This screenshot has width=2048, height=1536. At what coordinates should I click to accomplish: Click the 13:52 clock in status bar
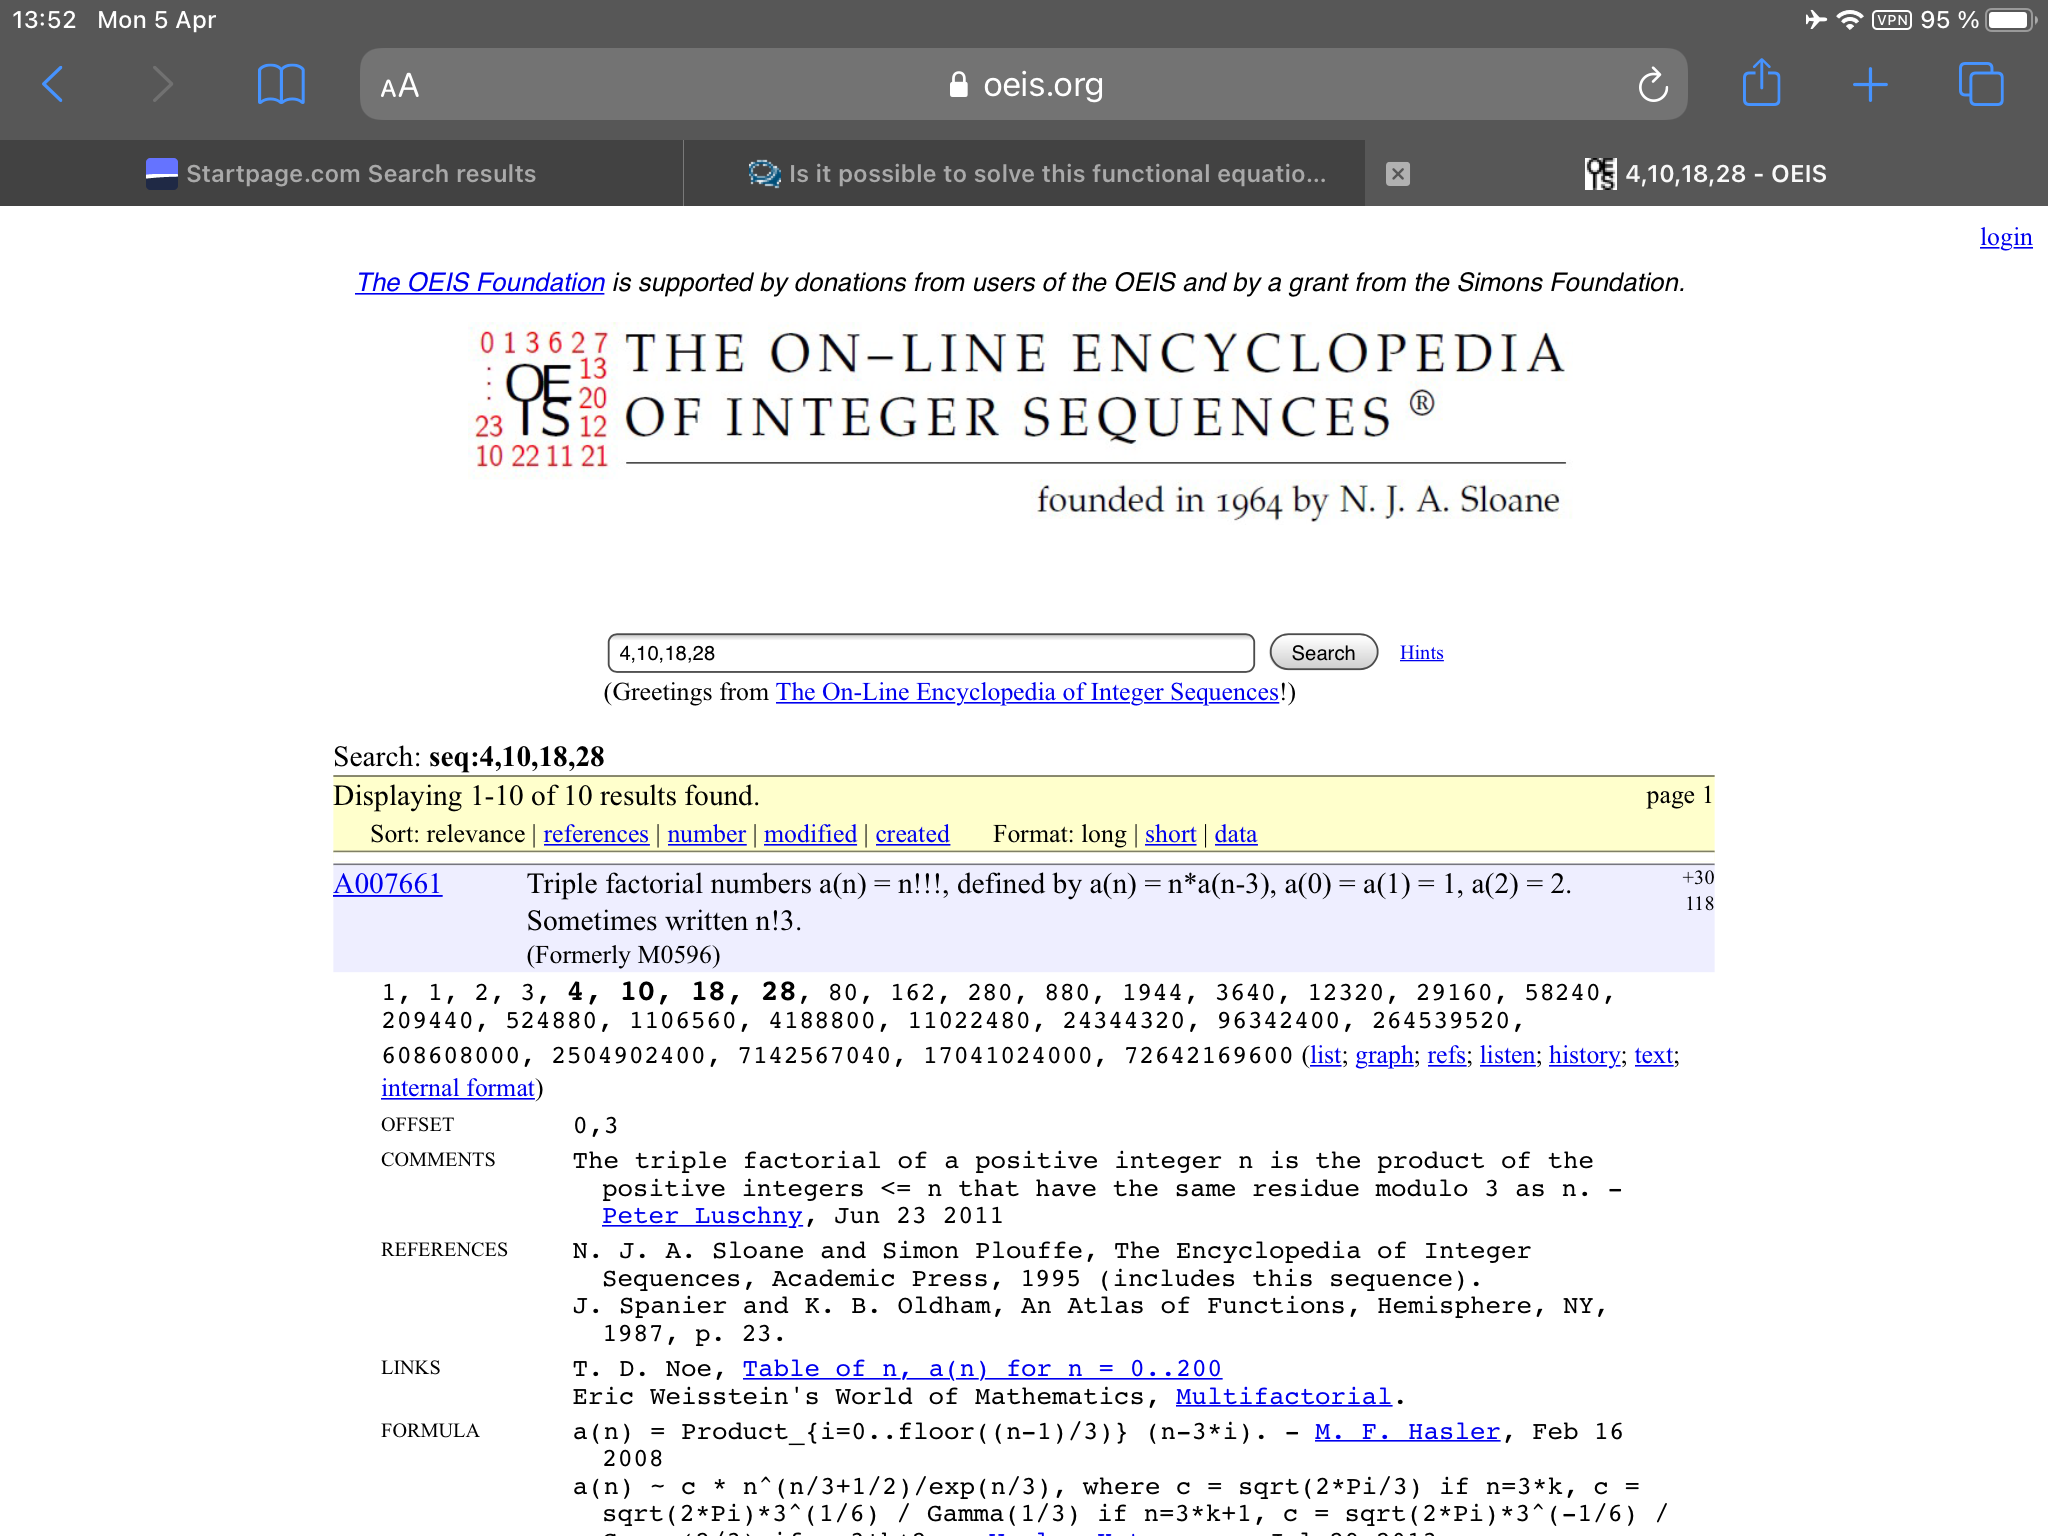[44, 20]
